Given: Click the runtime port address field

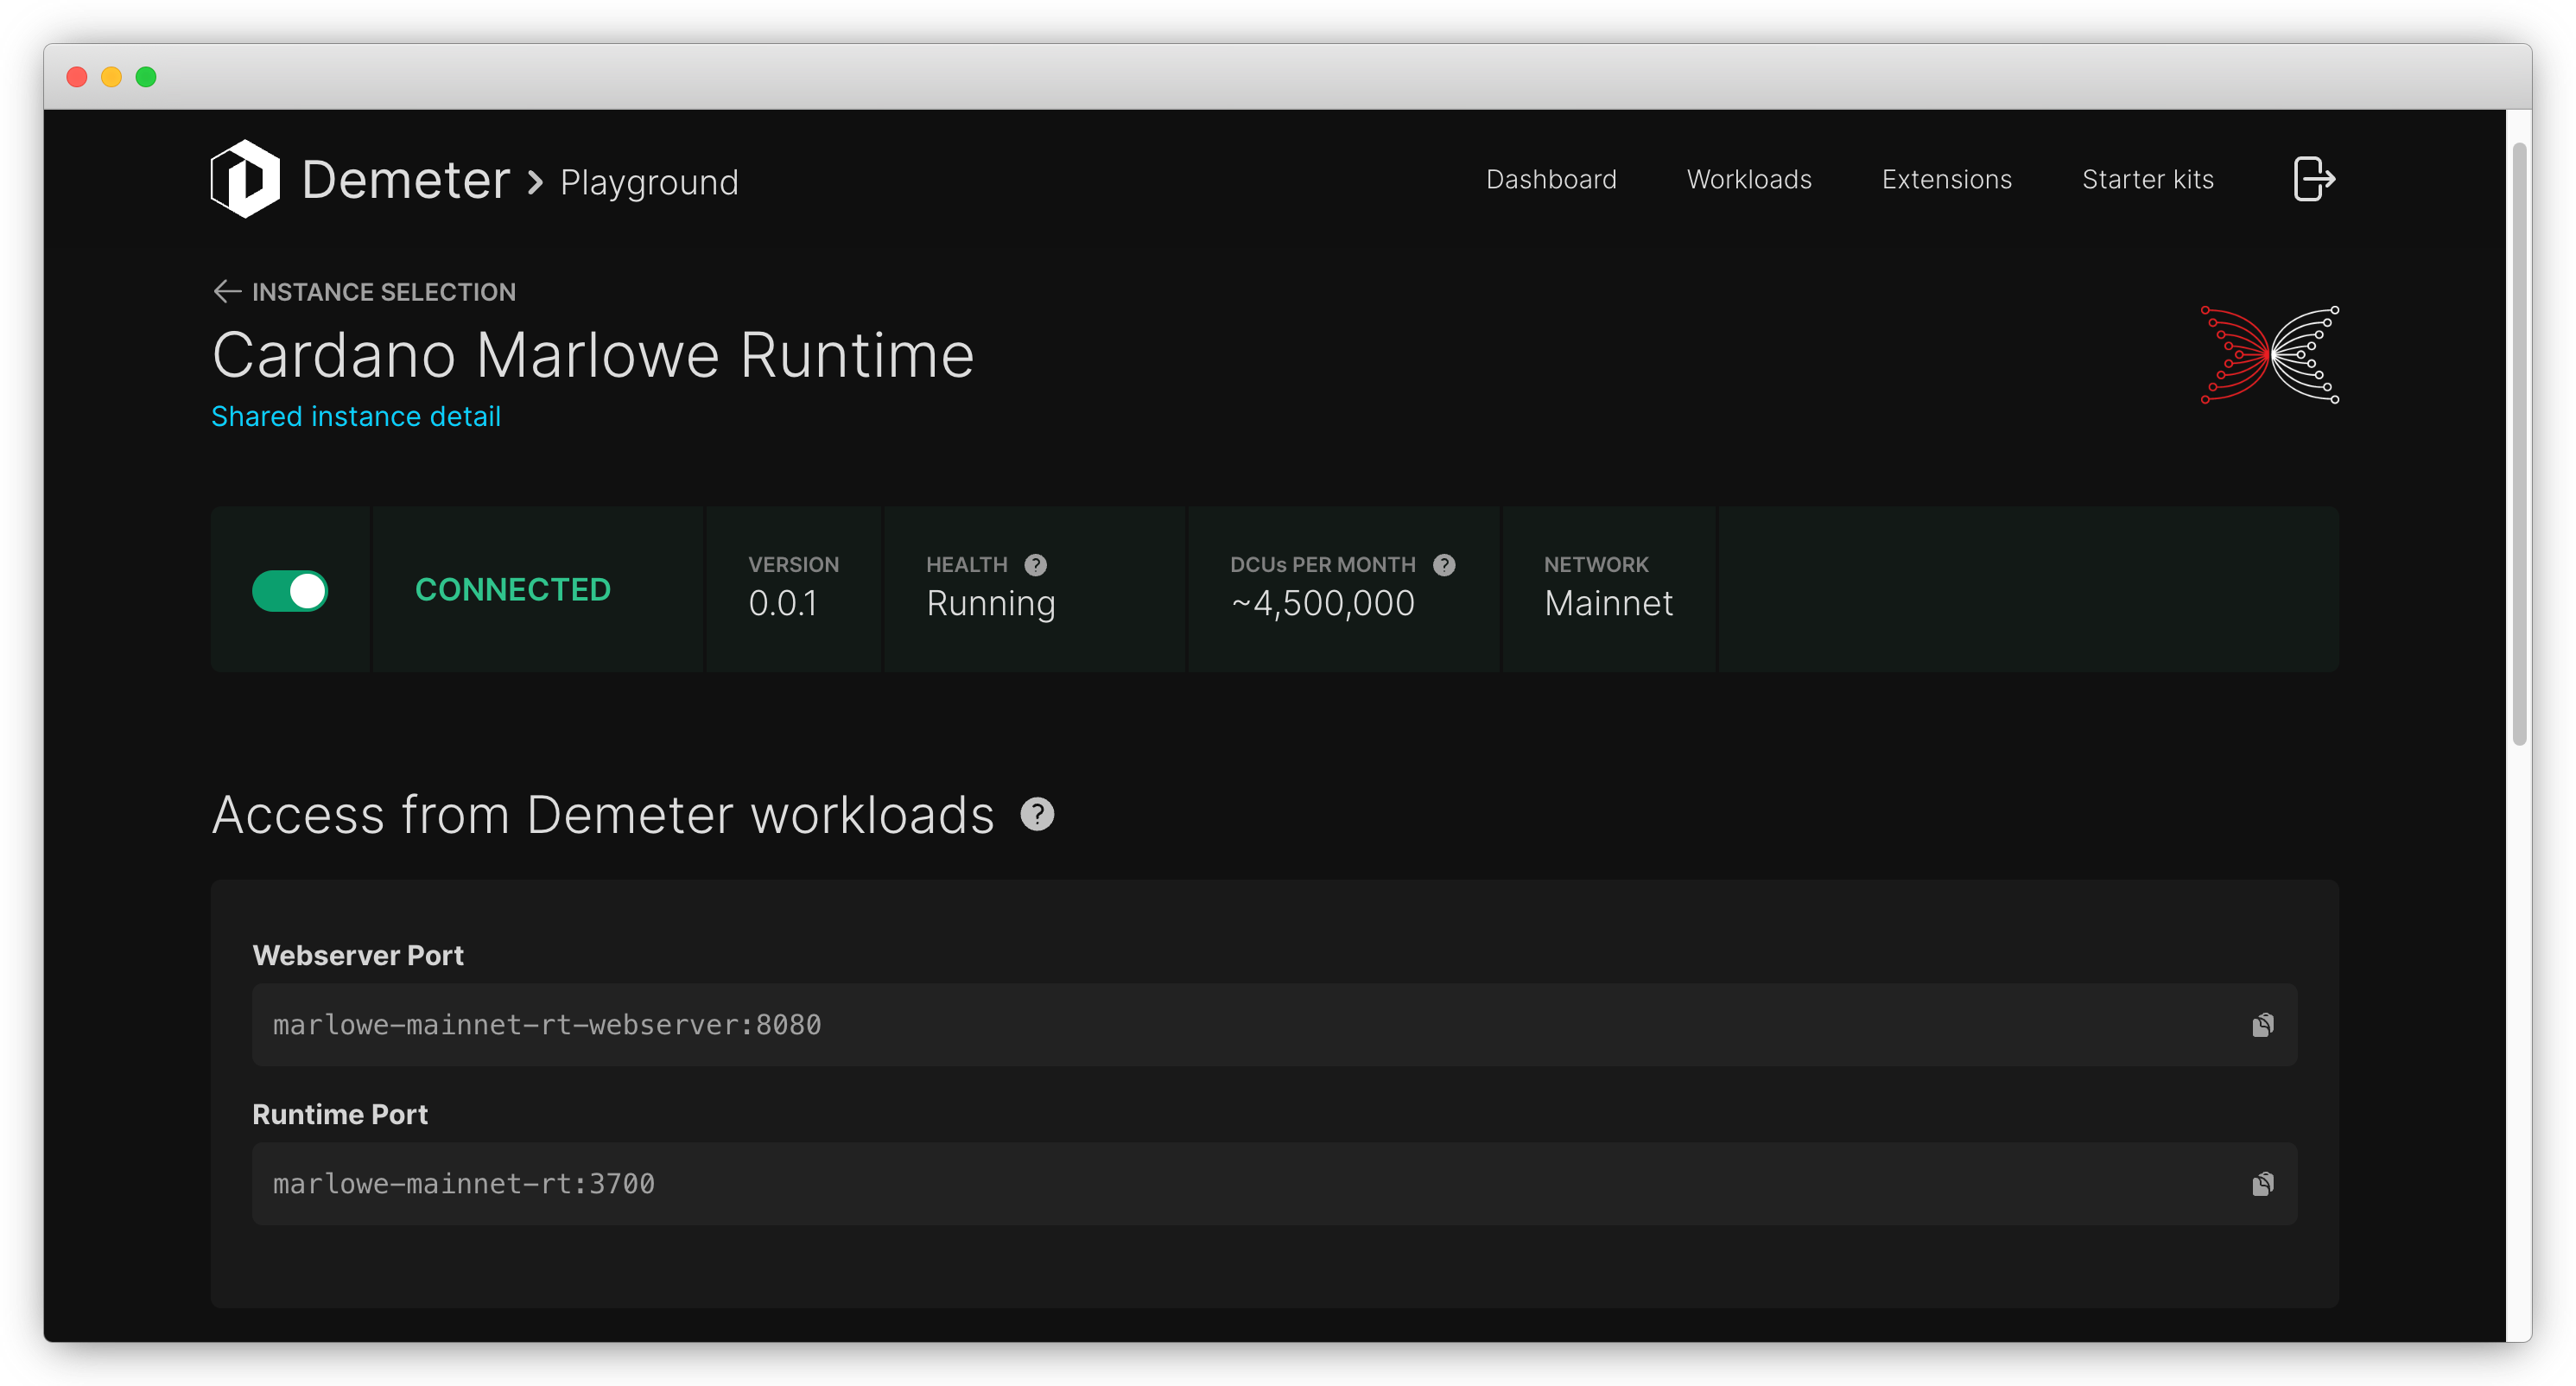Looking at the screenshot, I should click(x=1274, y=1184).
